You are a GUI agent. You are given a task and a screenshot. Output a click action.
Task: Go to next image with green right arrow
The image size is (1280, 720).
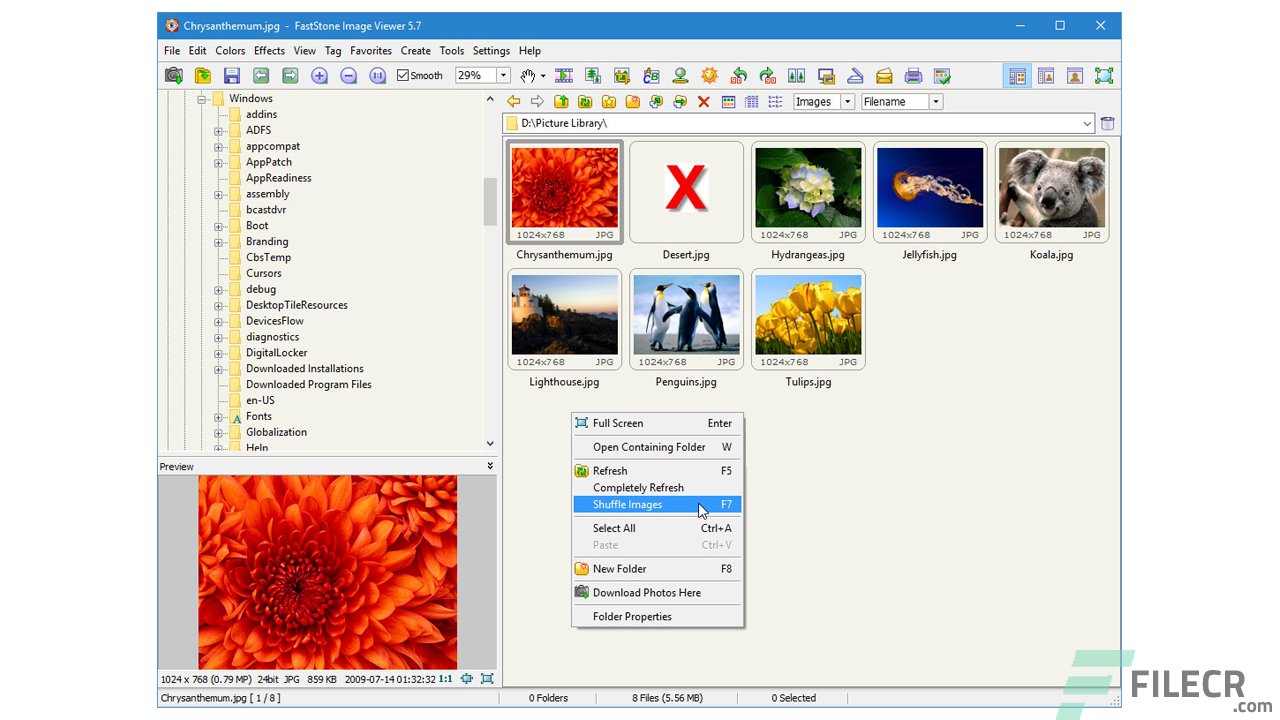(x=290, y=75)
